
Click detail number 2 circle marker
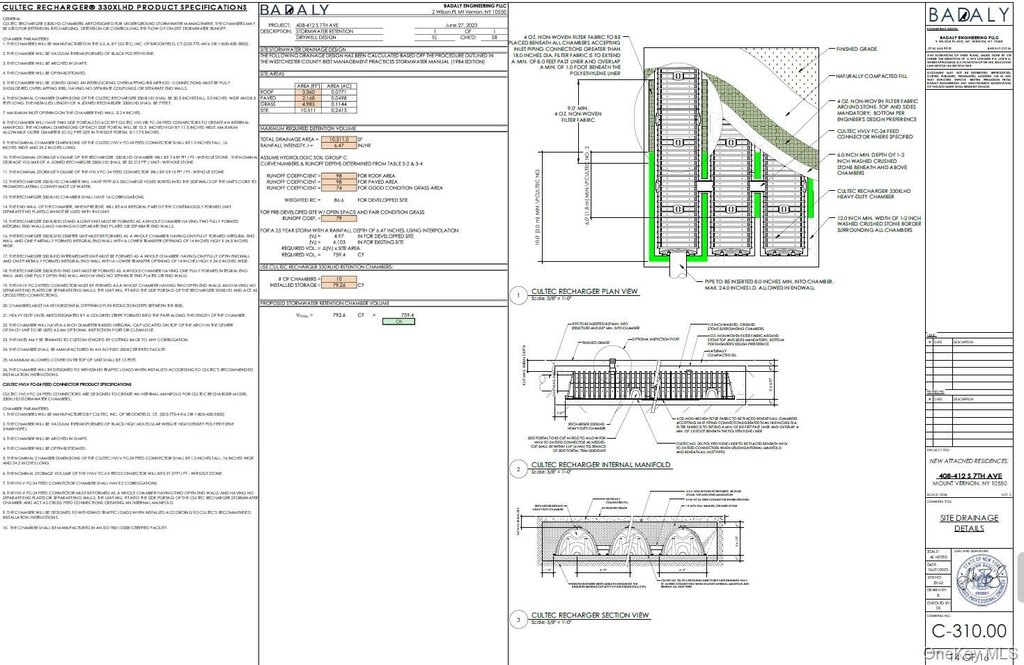click(x=519, y=468)
